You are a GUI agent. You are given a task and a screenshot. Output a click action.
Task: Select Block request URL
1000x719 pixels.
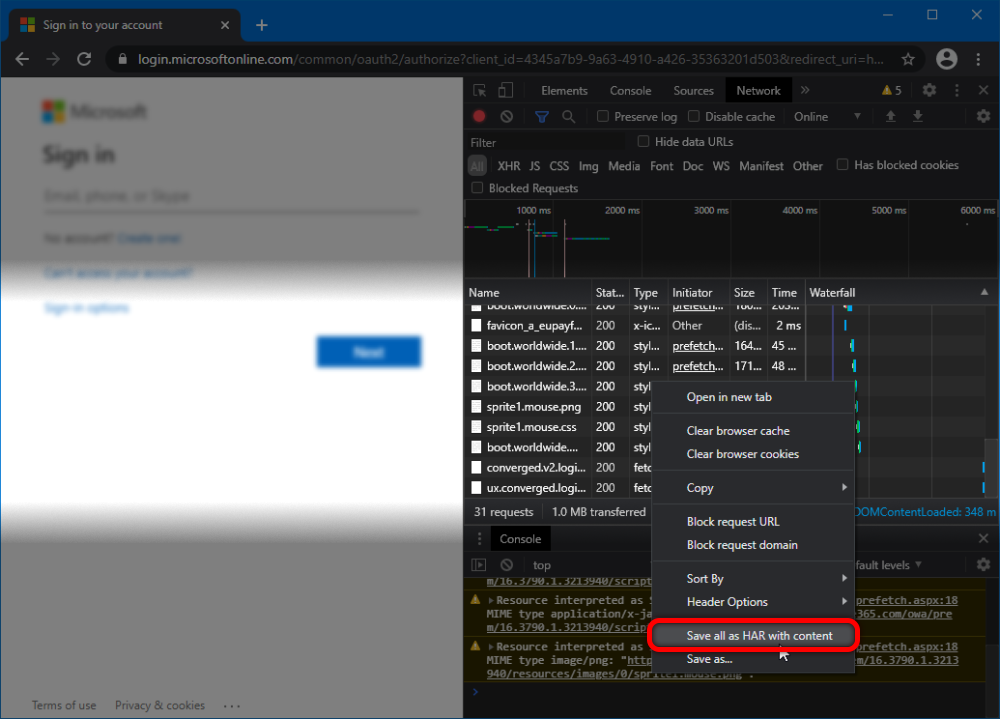click(x=753, y=521)
